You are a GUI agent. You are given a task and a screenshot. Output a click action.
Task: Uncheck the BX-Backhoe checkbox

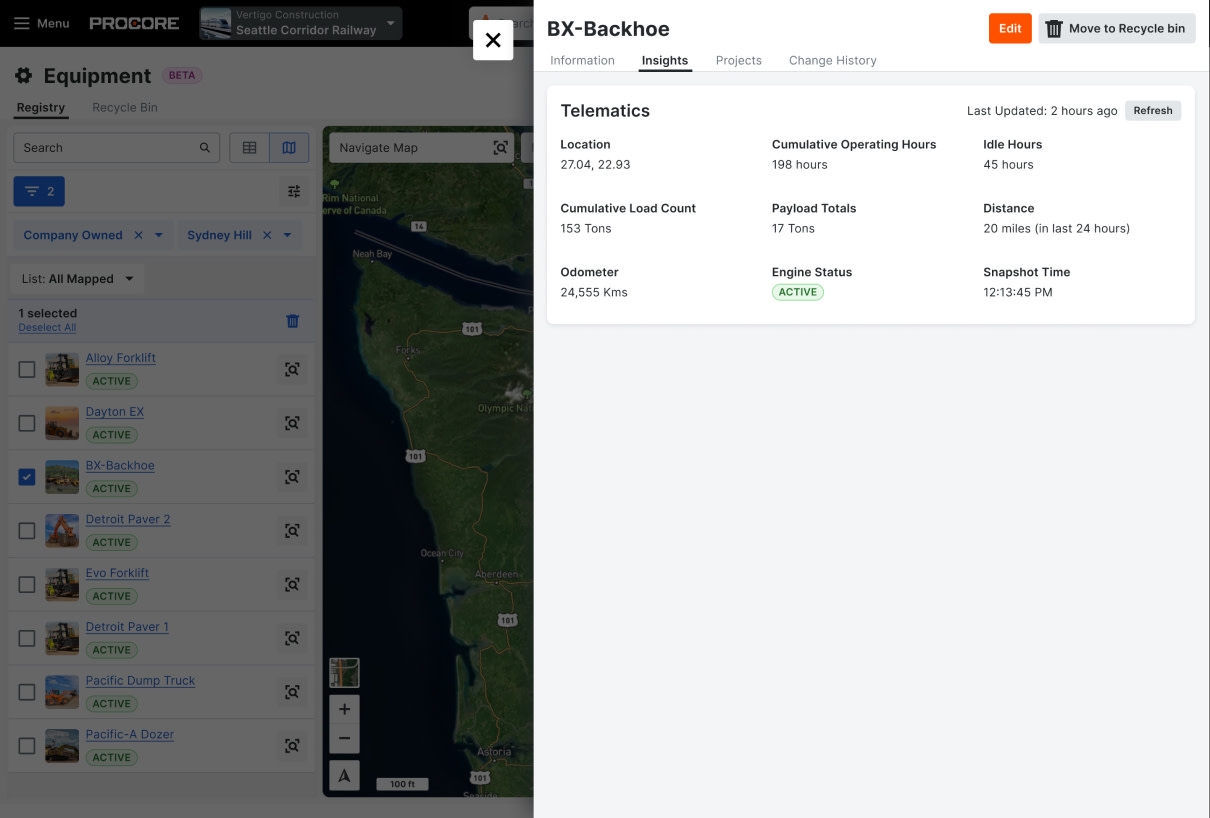click(x=26, y=477)
